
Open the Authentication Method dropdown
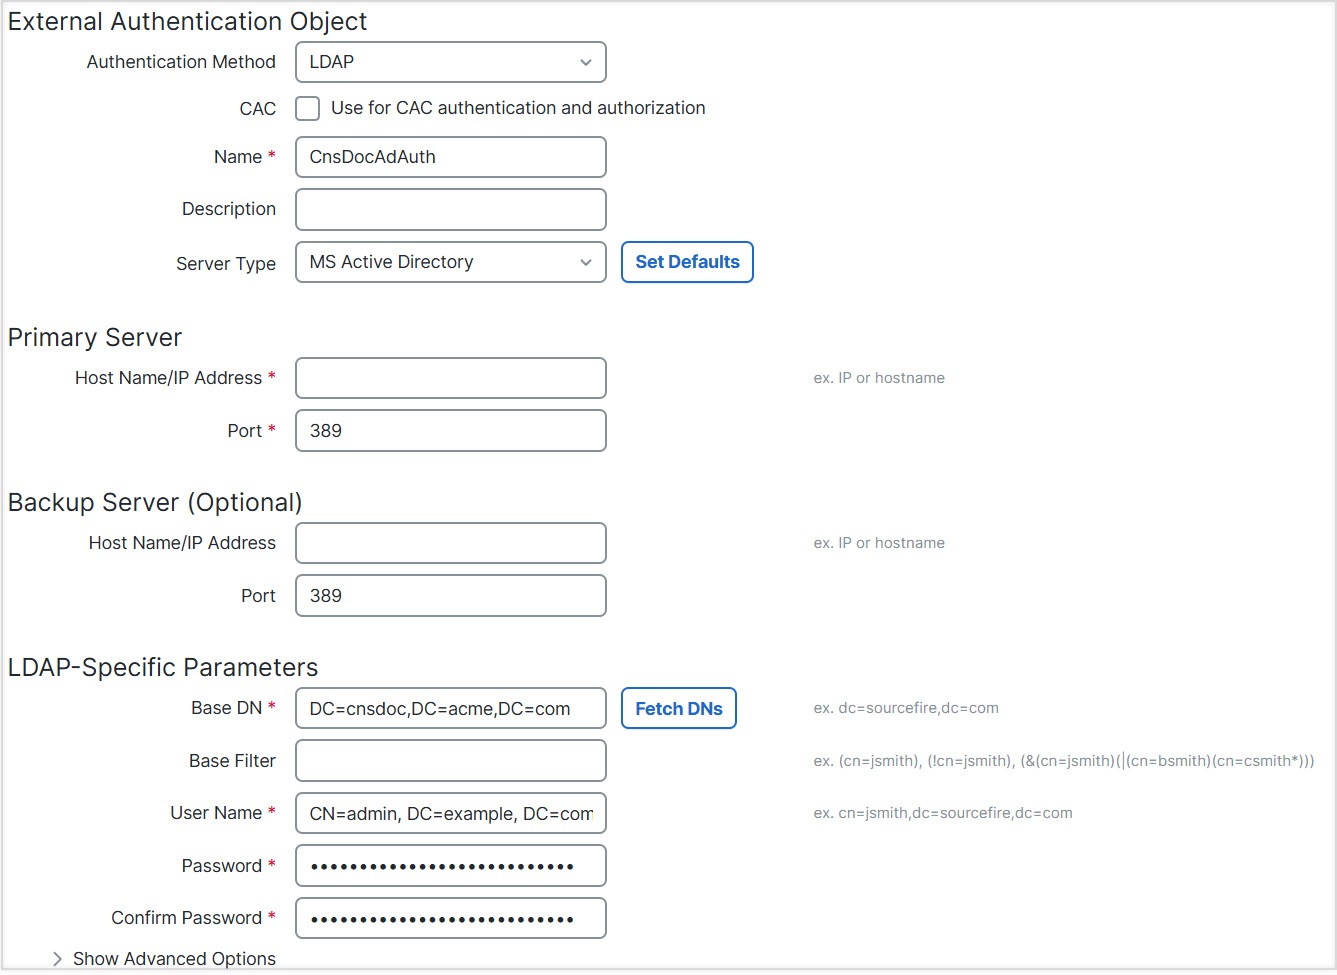[x=450, y=62]
